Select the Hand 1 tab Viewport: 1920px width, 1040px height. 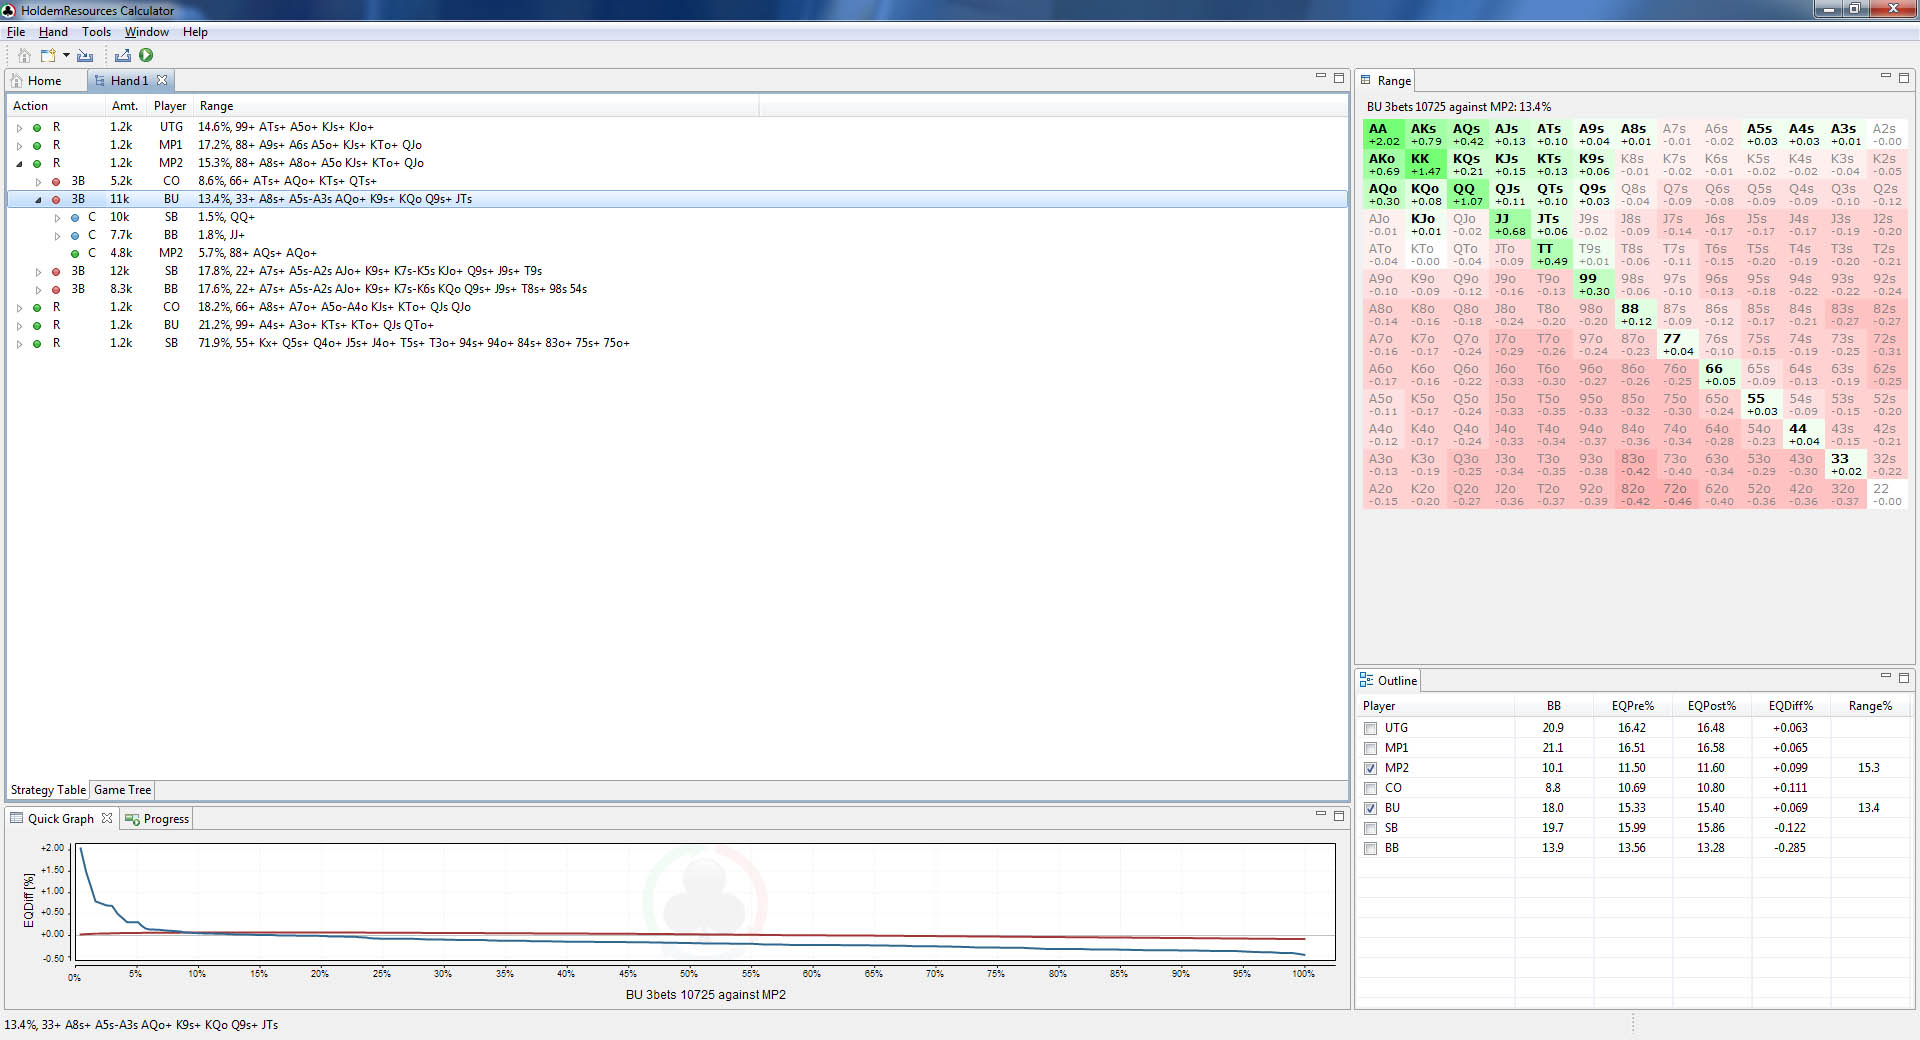click(x=129, y=81)
